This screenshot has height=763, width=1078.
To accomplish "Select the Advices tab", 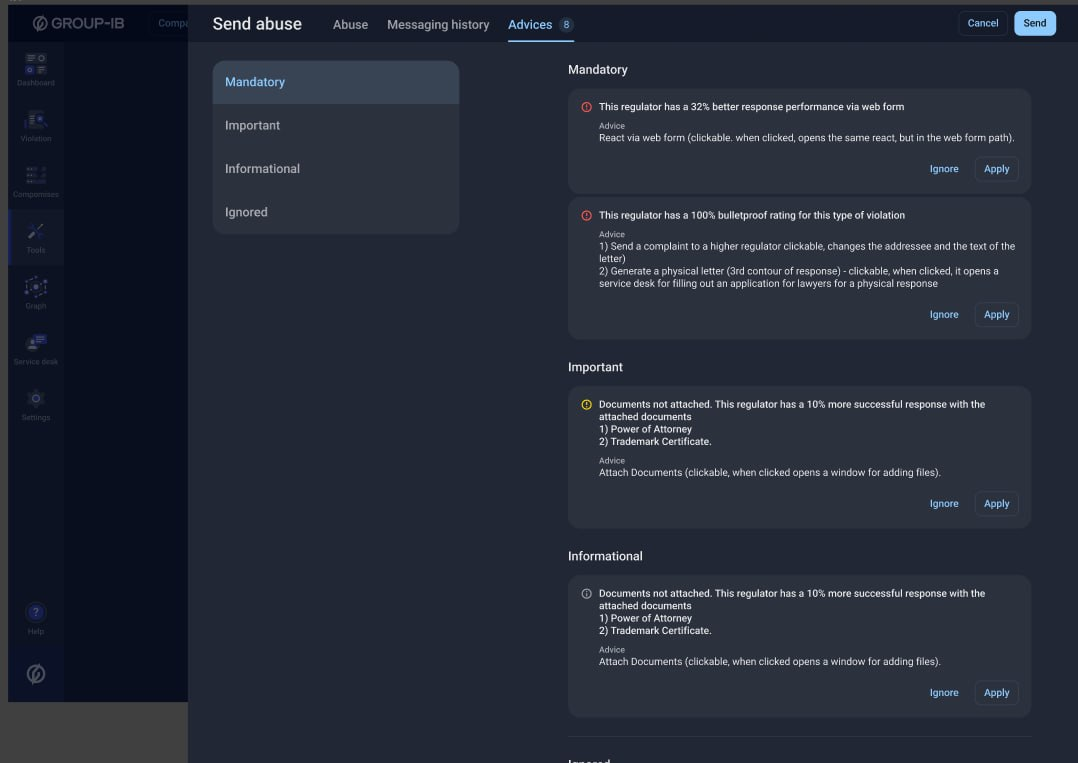I will [531, 23].
